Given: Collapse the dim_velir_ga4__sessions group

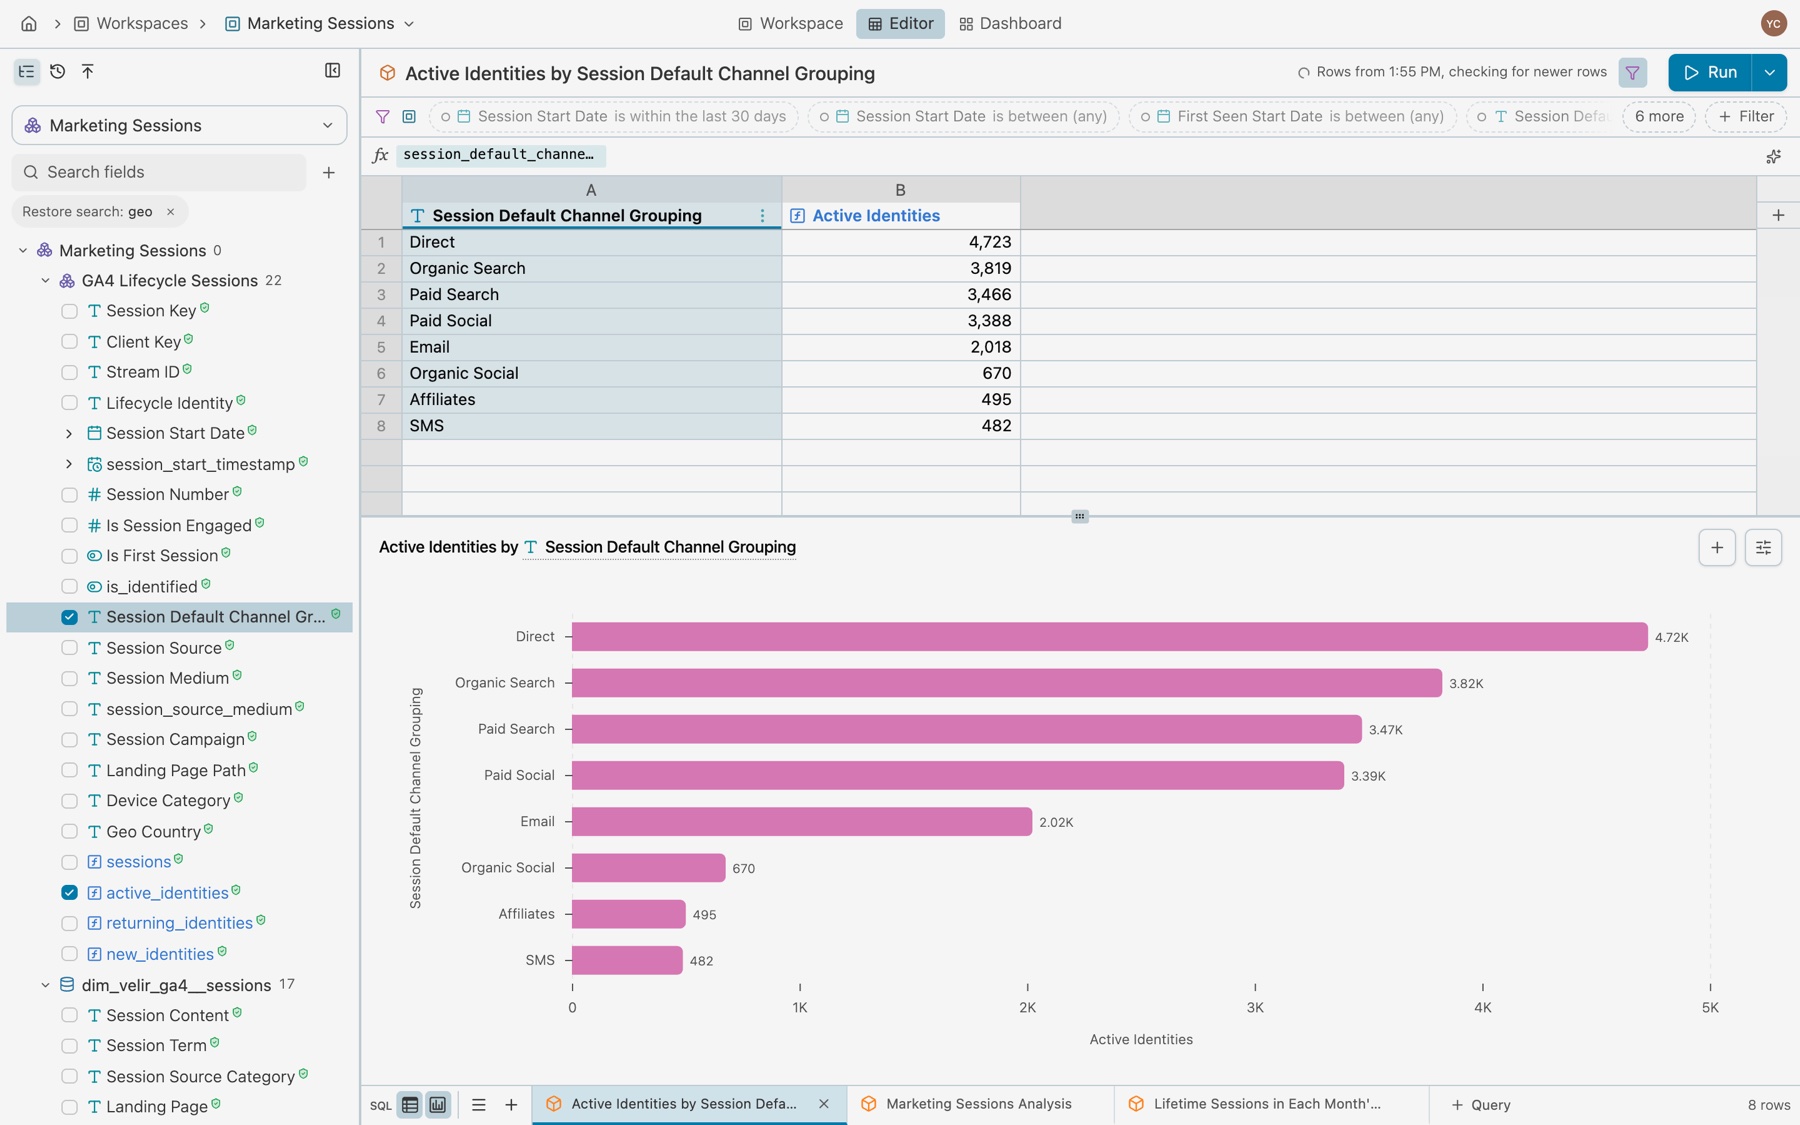Looking at the screenshot, I should coord(45,986).
